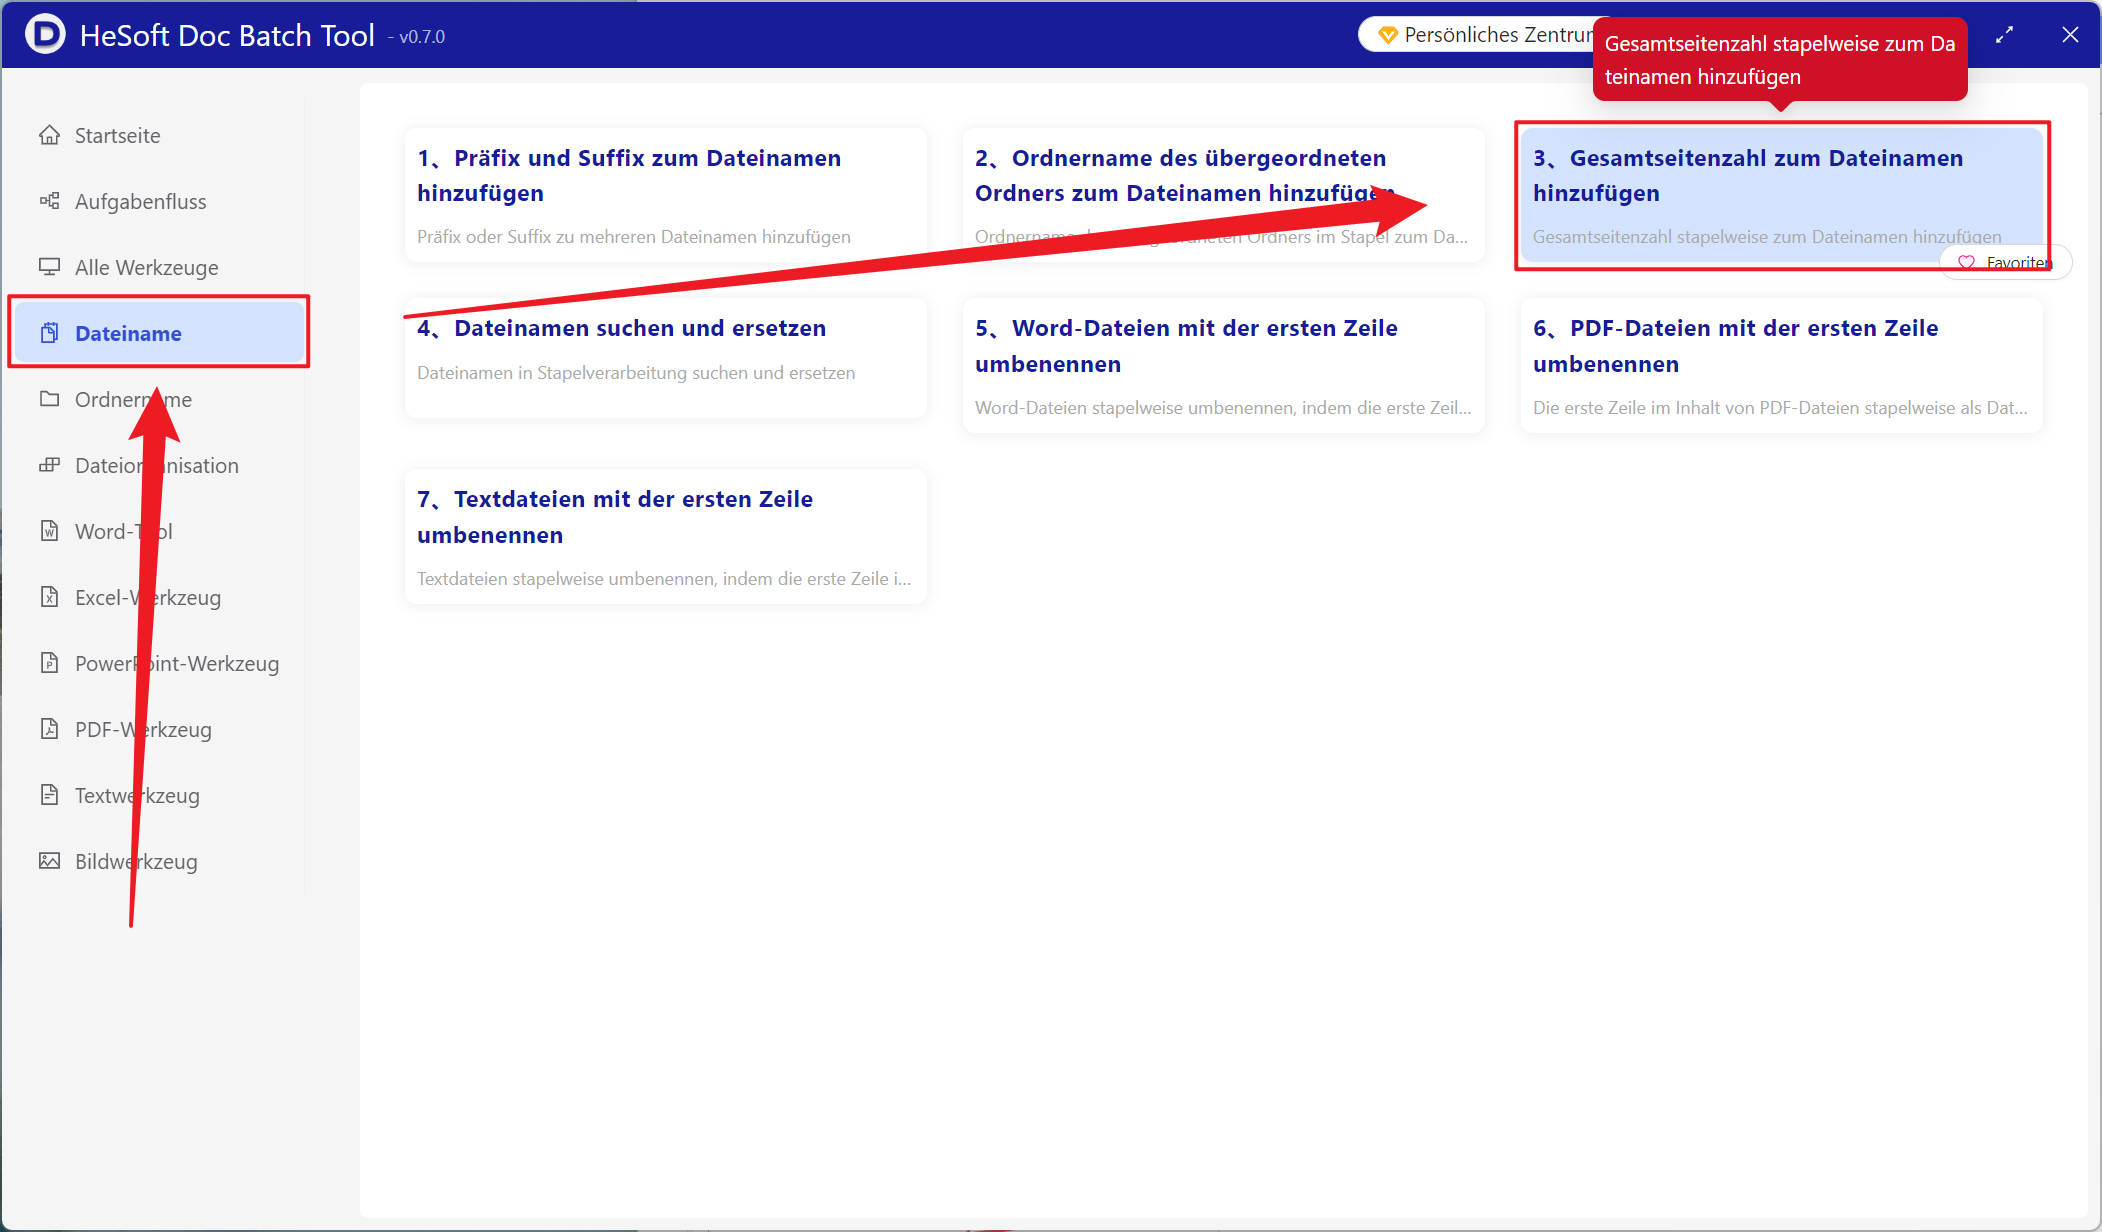Open PDF-Dateien mit der ersten Zeile umbenennen
This screenshot has width=2102, height=1232.
1781,365
